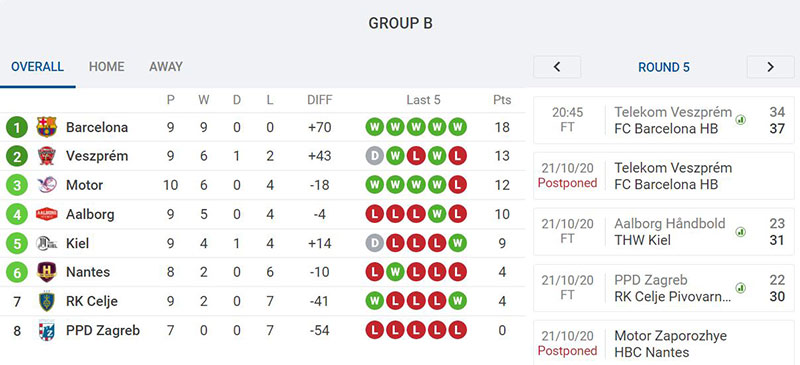Open the postponed Motor Zaporozhye vs Nantes match
800x365 pixels.
[x=664, y=343]
